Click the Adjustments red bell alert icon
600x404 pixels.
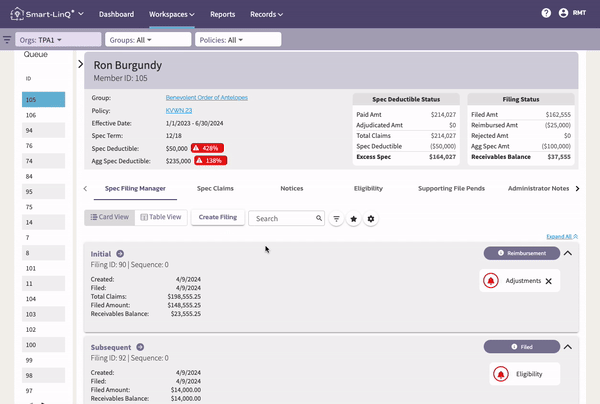(x=491, y=281)
